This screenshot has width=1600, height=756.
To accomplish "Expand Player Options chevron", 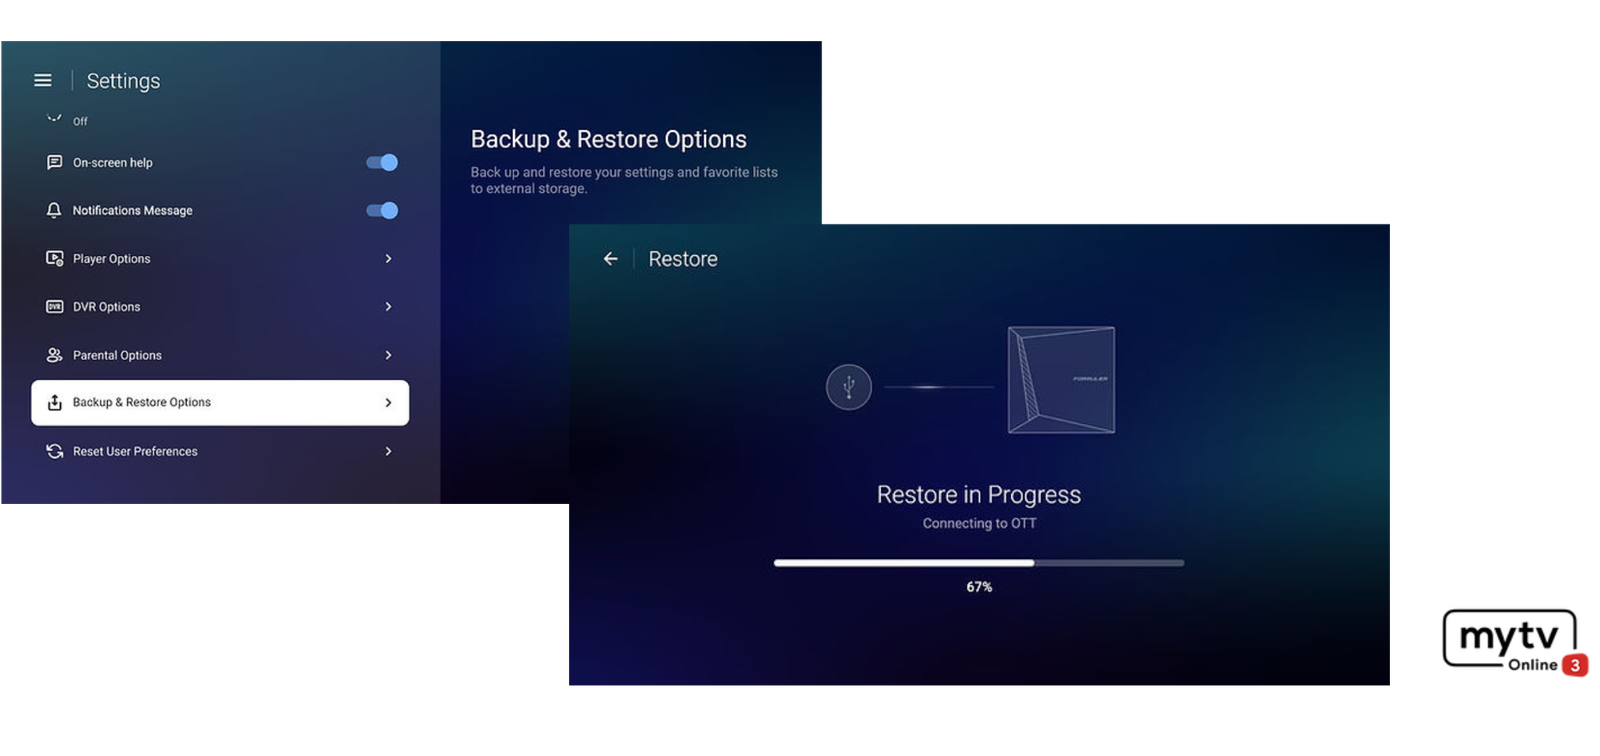I will [x=388, y=259].
